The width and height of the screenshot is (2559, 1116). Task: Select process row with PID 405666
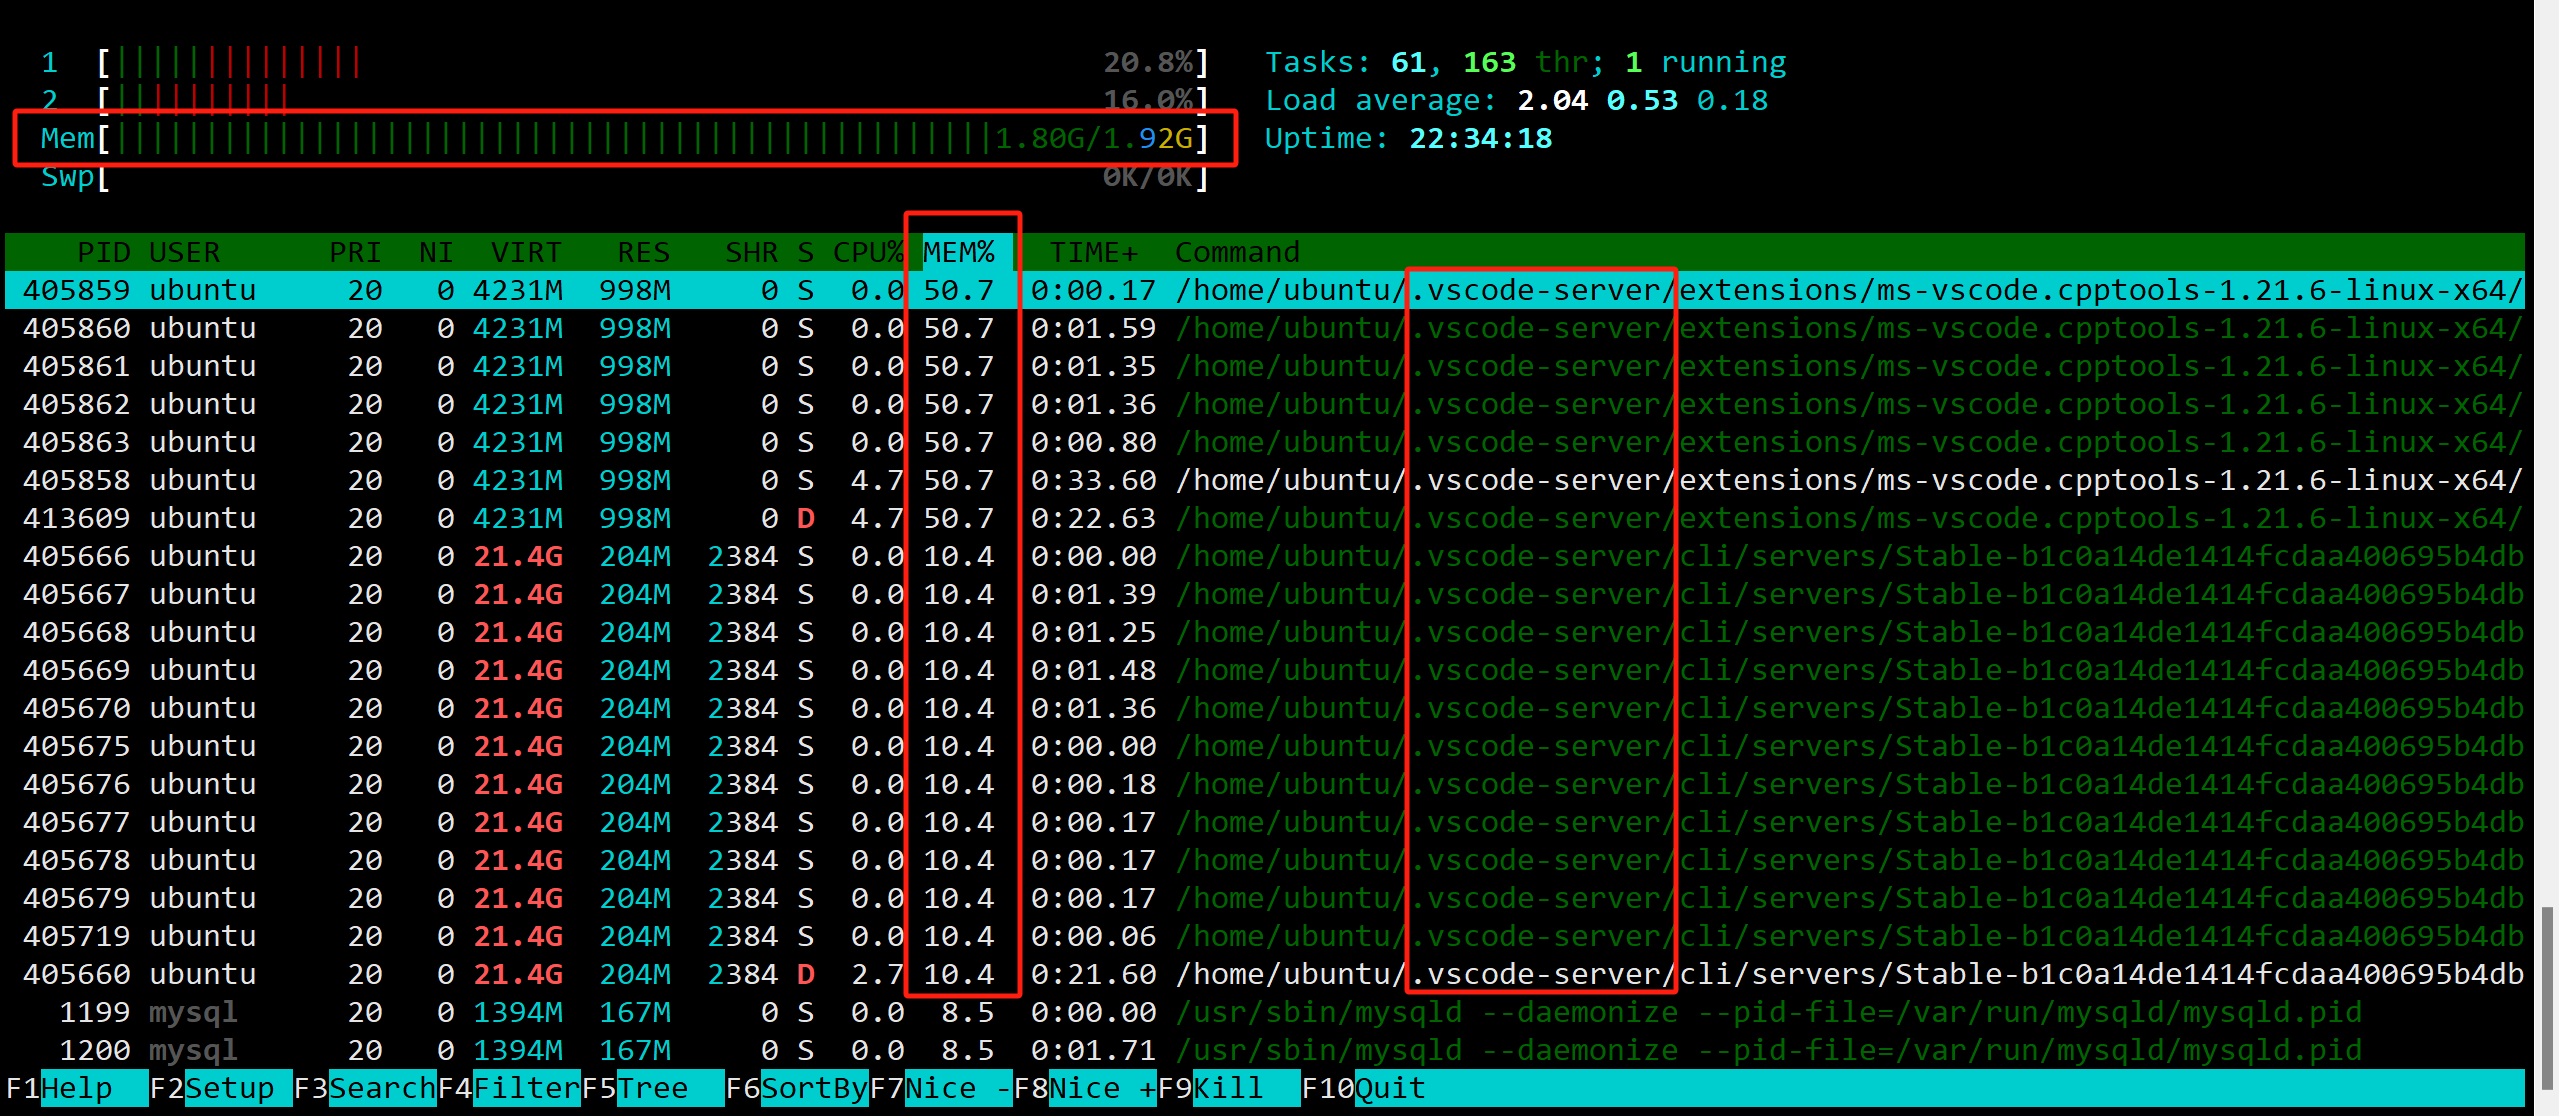(x=1265, y=556)
